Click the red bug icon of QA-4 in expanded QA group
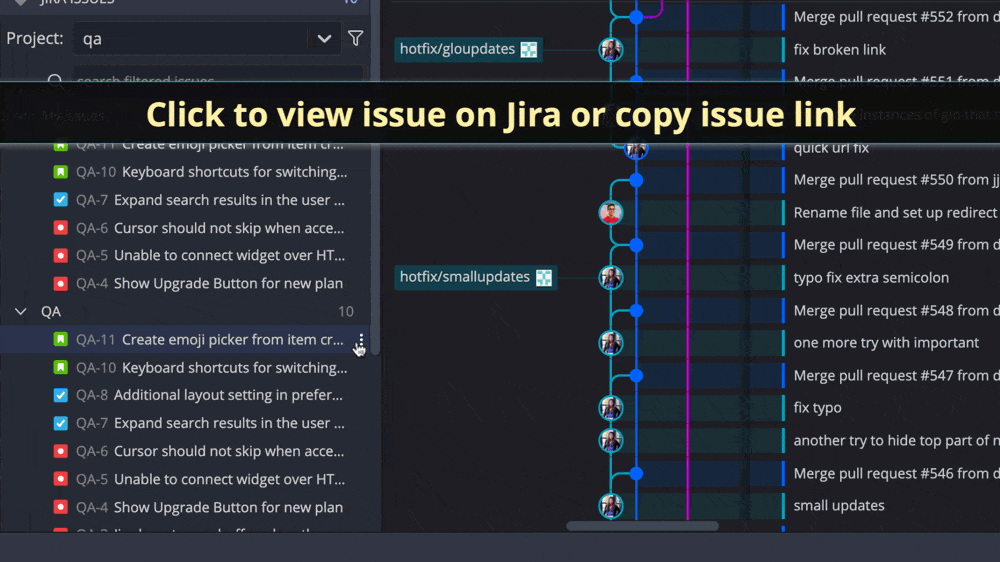 click(61, 507)
